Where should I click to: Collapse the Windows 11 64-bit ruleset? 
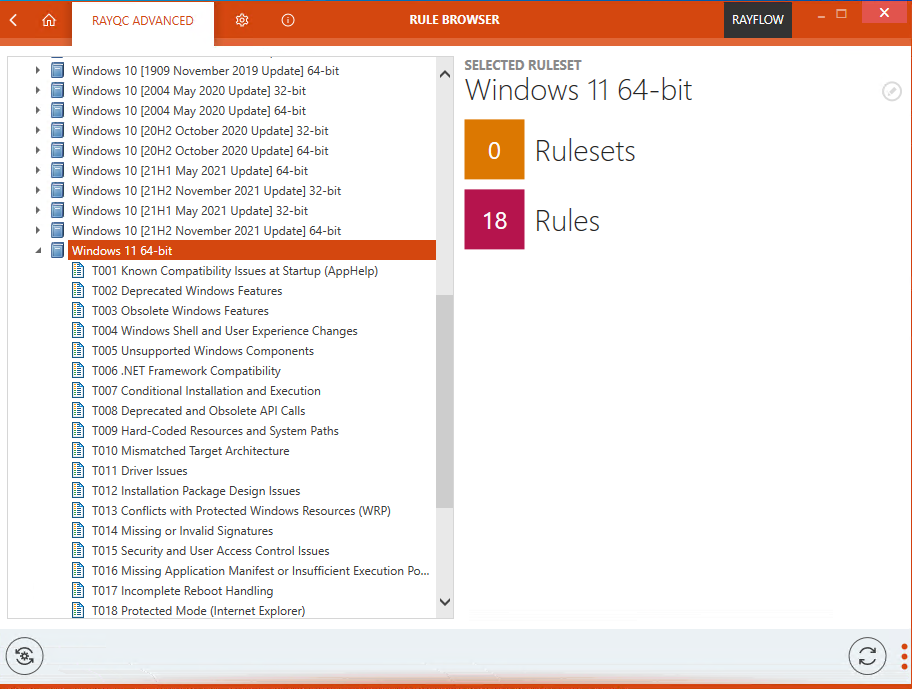click(38, 251)
